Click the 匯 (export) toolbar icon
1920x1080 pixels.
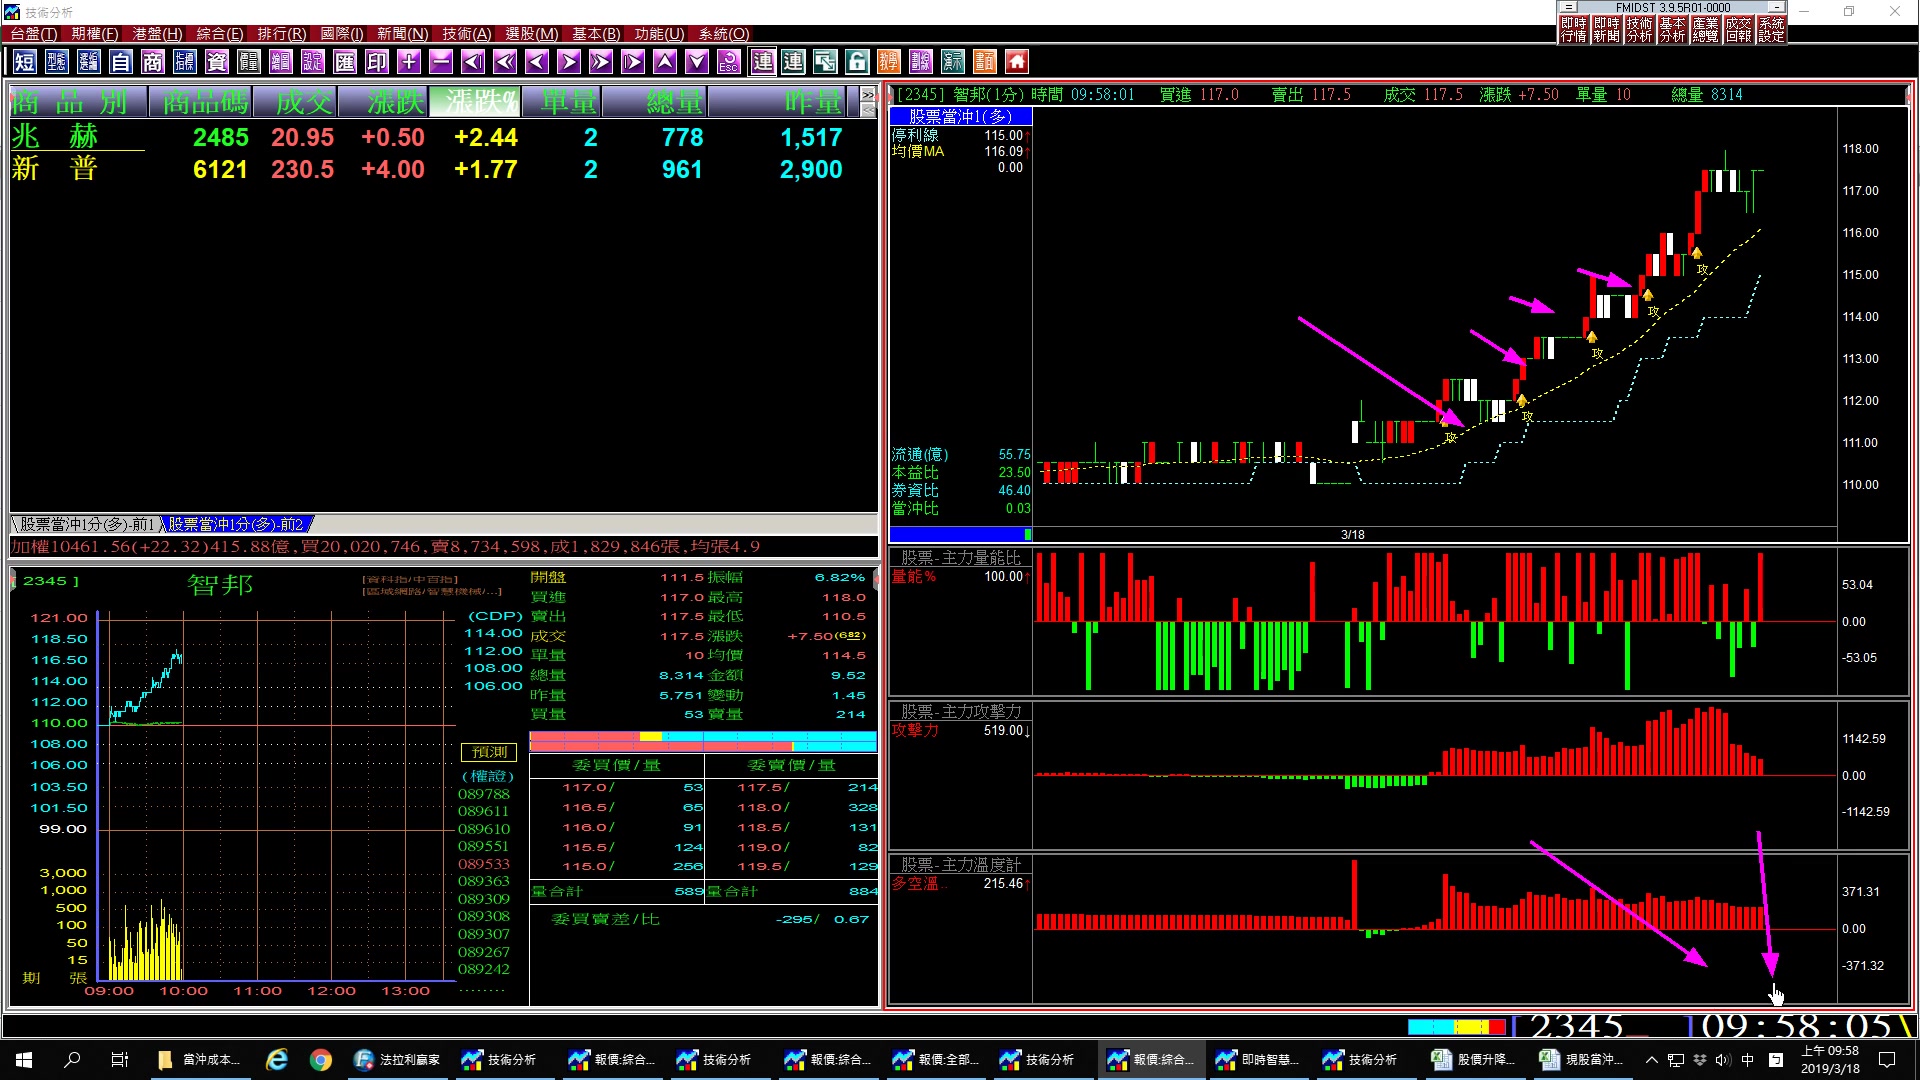[345, 62]
